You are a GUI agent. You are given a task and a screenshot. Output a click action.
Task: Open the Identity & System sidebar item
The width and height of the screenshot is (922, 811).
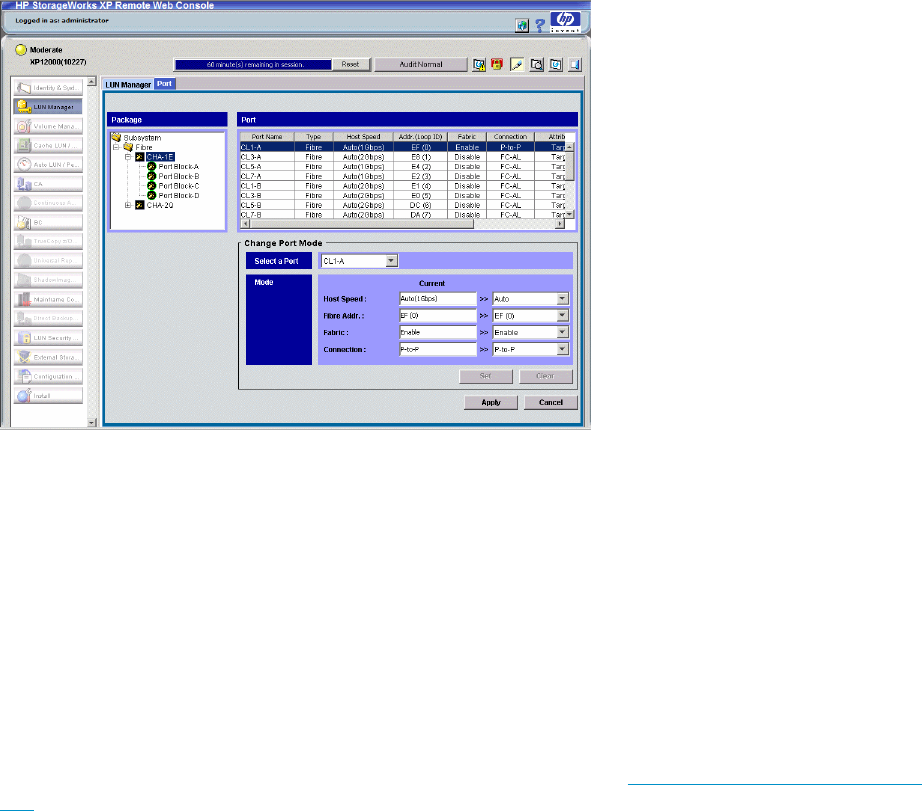pos(48,88)
